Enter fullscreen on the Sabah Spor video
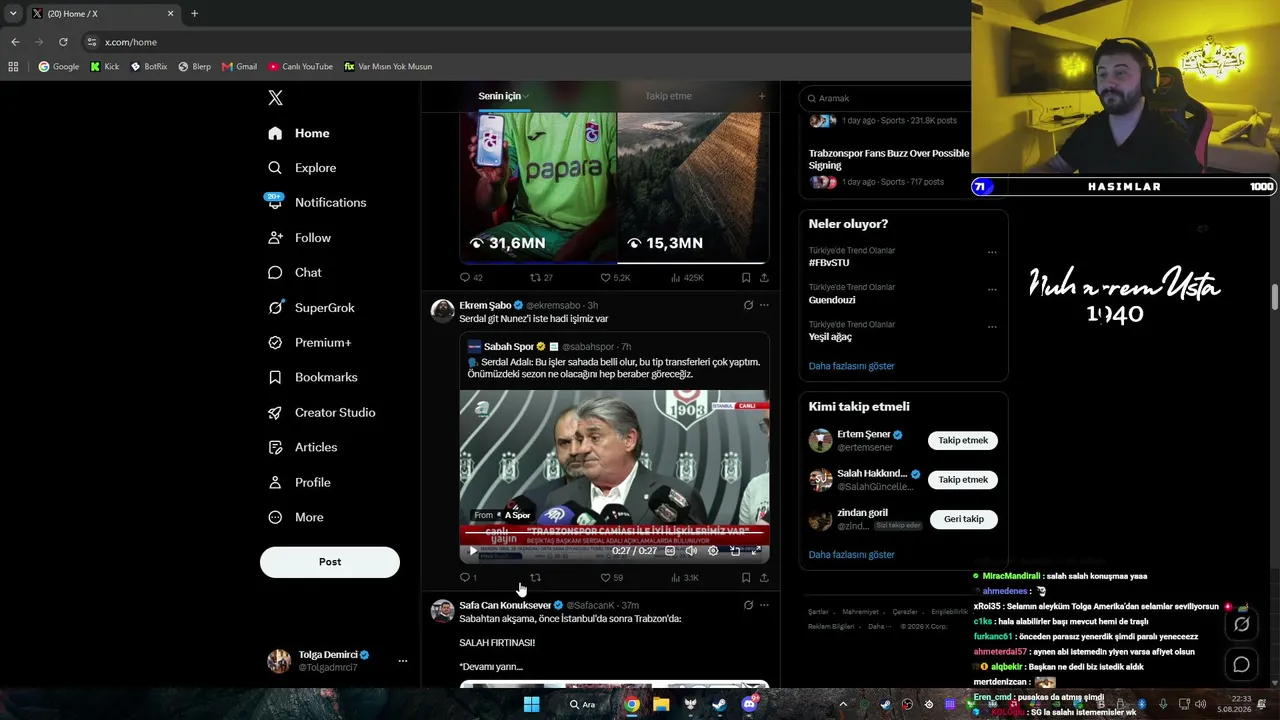Viewport: 1280px width, 720px height. (x=757, y=551)
